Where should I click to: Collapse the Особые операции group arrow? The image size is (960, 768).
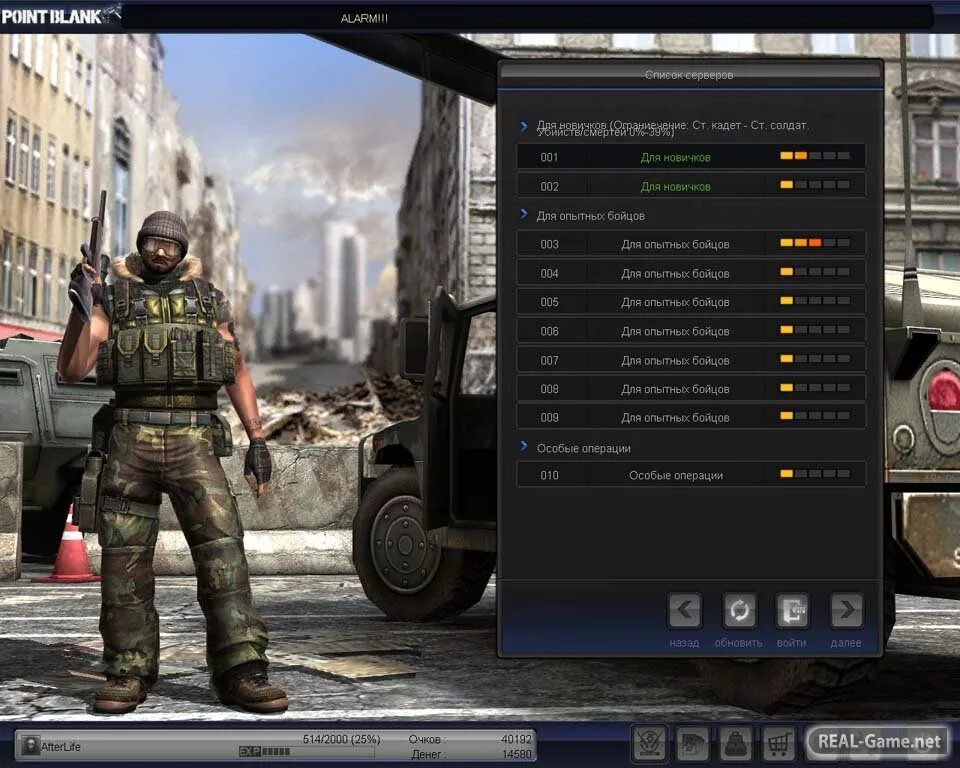tap(524, 446)
